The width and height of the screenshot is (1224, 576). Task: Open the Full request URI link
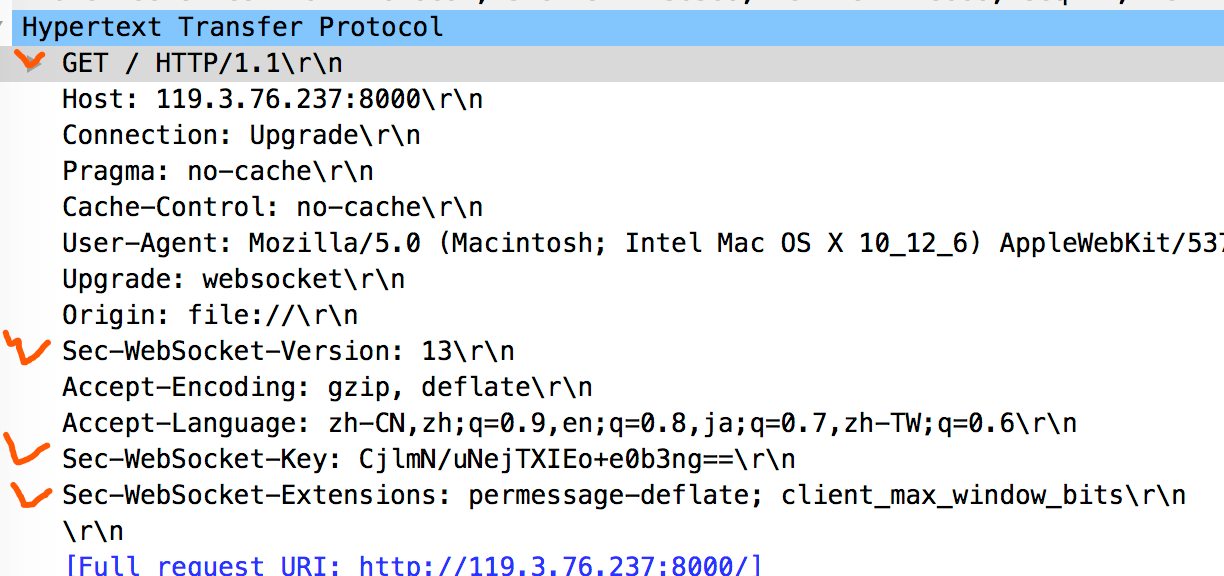pyautogui.click(x=413, y=566)
